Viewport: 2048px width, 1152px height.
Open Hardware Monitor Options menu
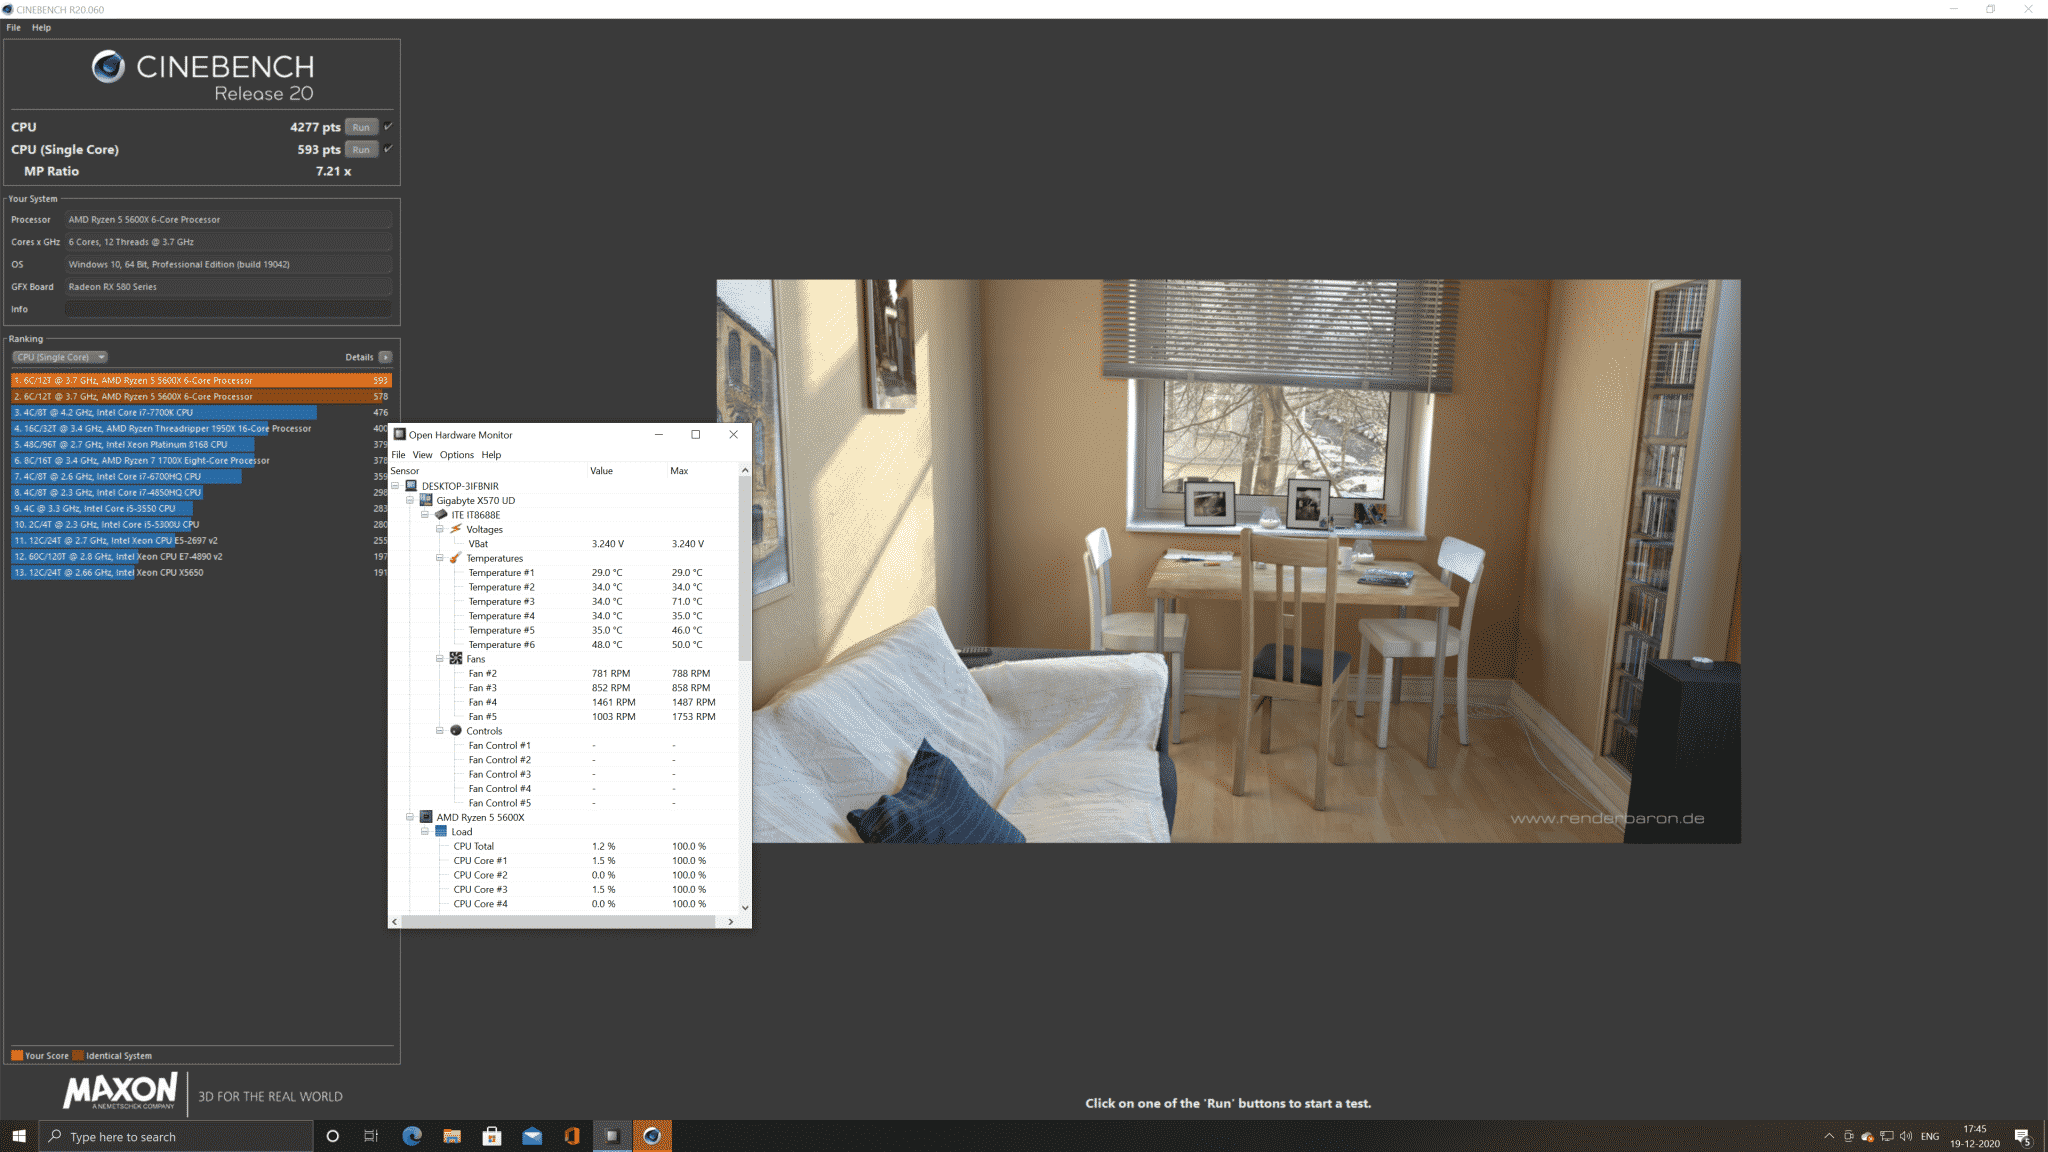(457, 455)
